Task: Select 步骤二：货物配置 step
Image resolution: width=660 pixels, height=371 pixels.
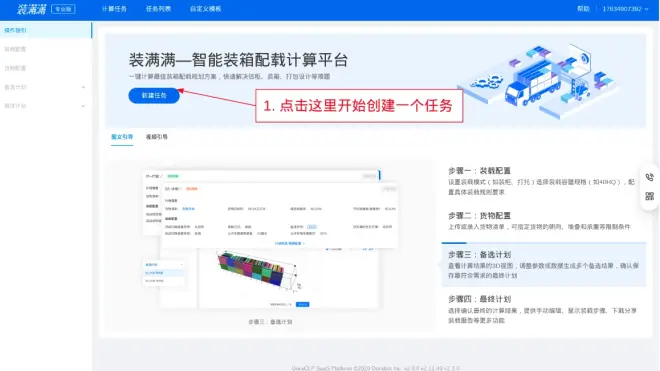Action: (x=543, y=221)
